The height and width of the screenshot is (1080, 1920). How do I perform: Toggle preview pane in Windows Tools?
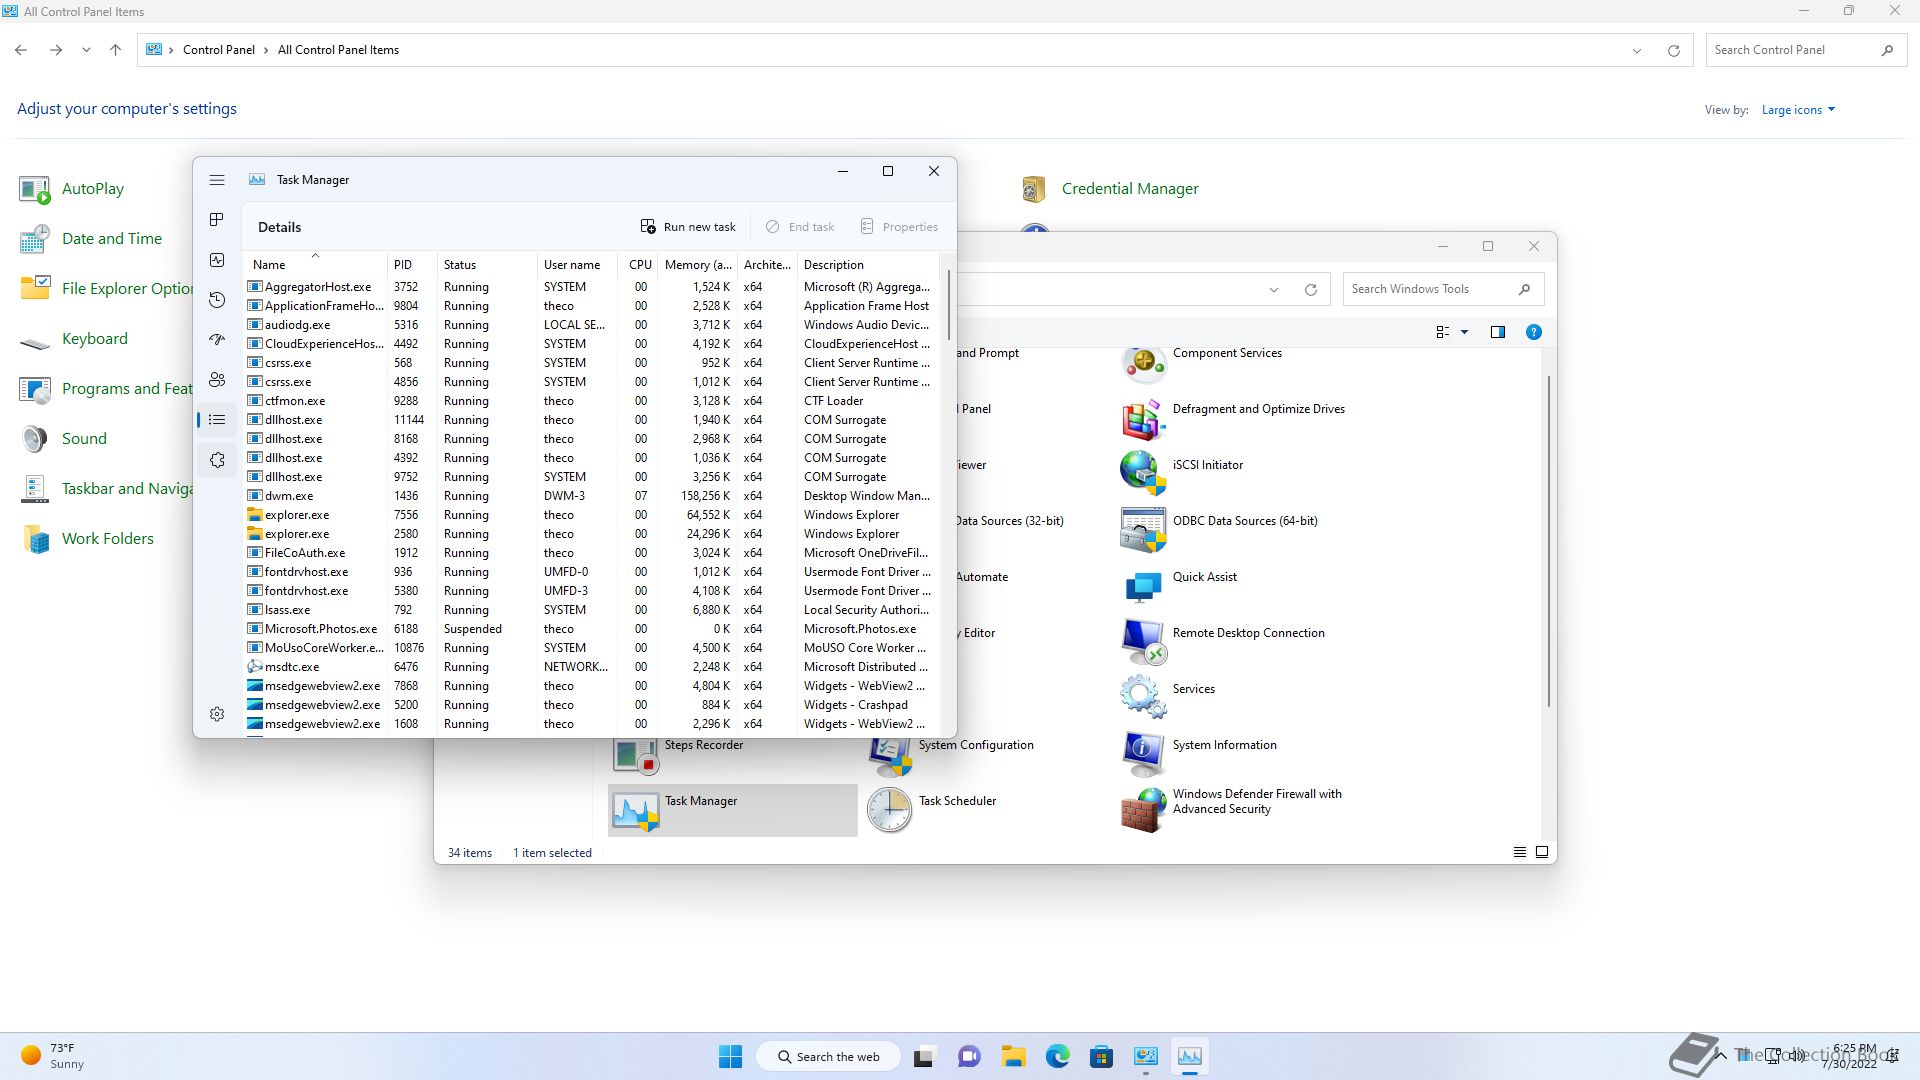[x=1498, y=332]
